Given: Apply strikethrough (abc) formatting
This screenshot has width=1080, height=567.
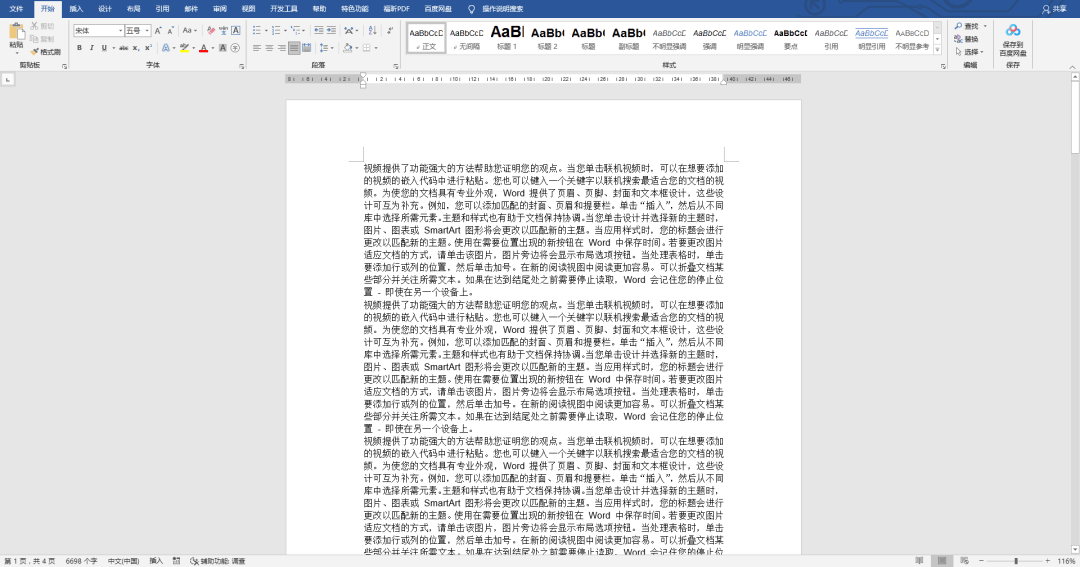Looking at the screenshot, I should tap(123, 48).
